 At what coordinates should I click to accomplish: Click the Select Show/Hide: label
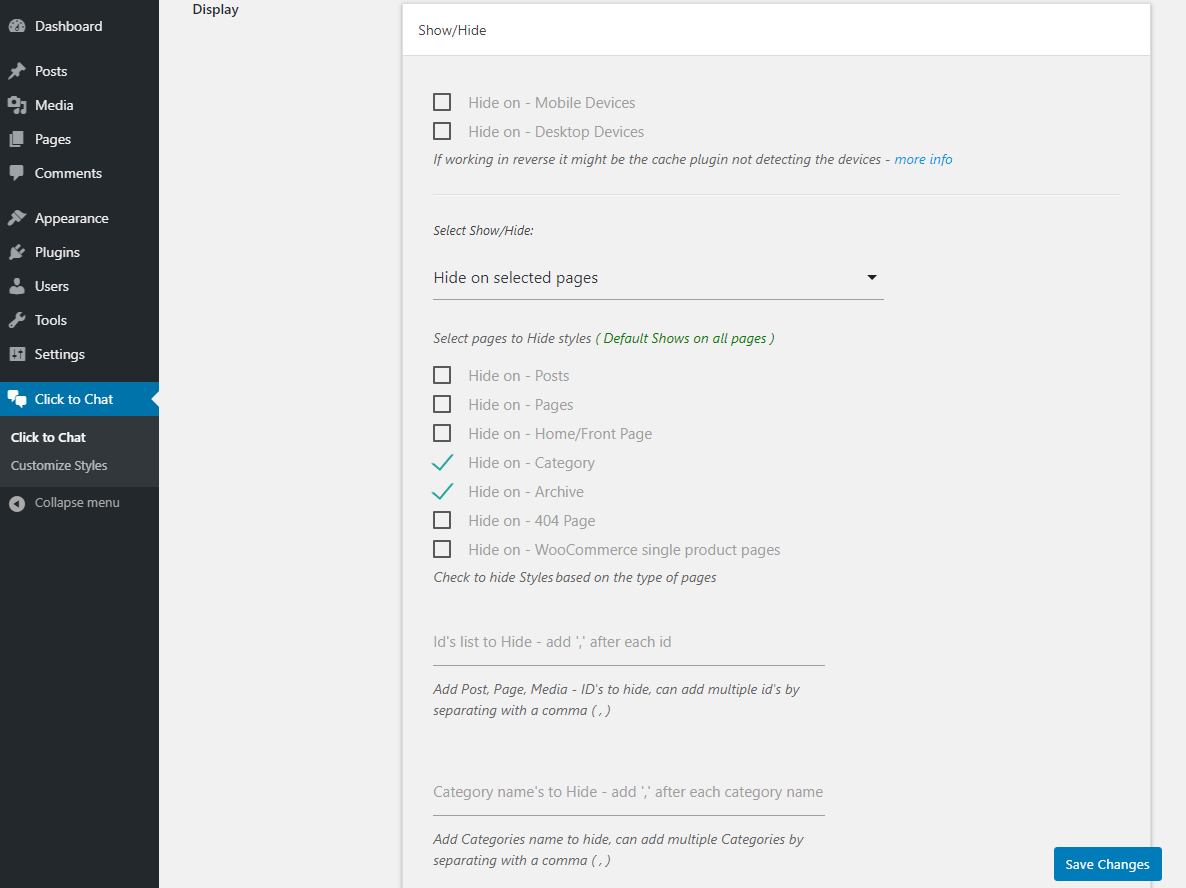483,231
